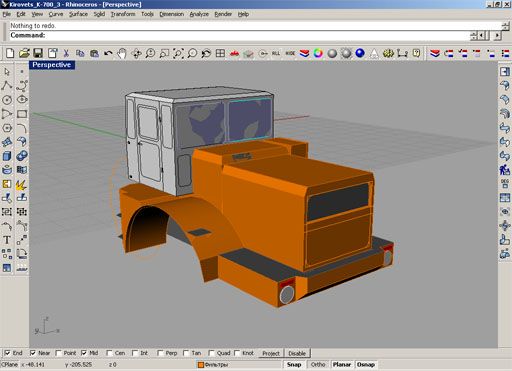This screenshot has width=512, height=371.
Task: Click orange layer color swatch in status bar
Action: pos(201,365)
